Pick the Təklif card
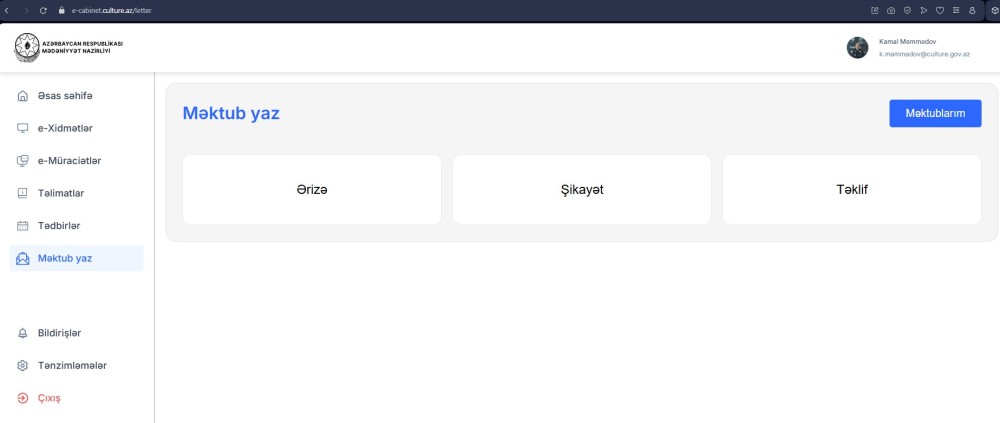This screenshot has height=423, width=1000. click(851, 189)
